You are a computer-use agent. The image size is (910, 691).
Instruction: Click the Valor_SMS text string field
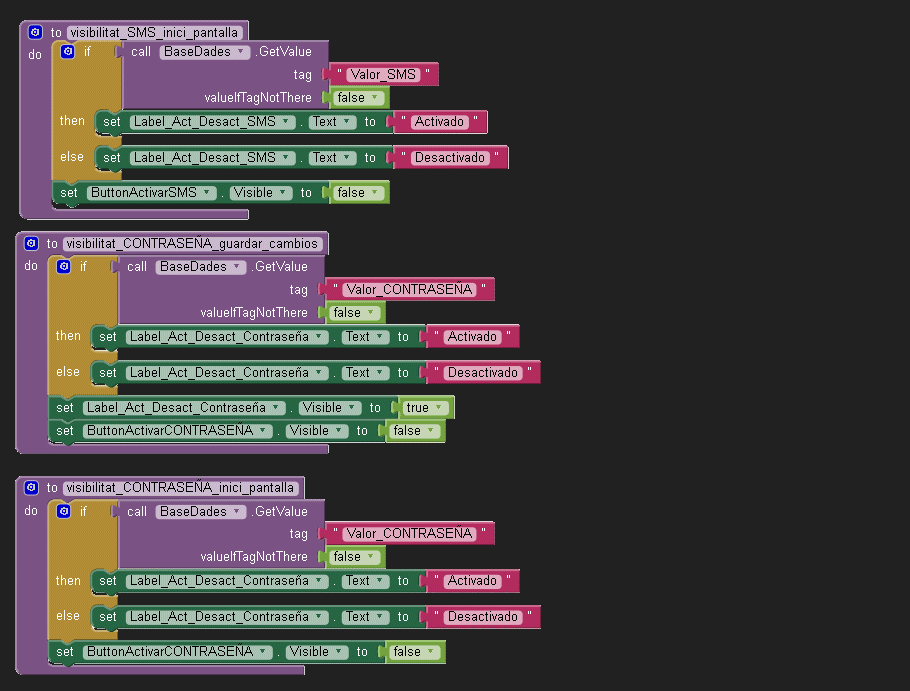coord(384,75)
